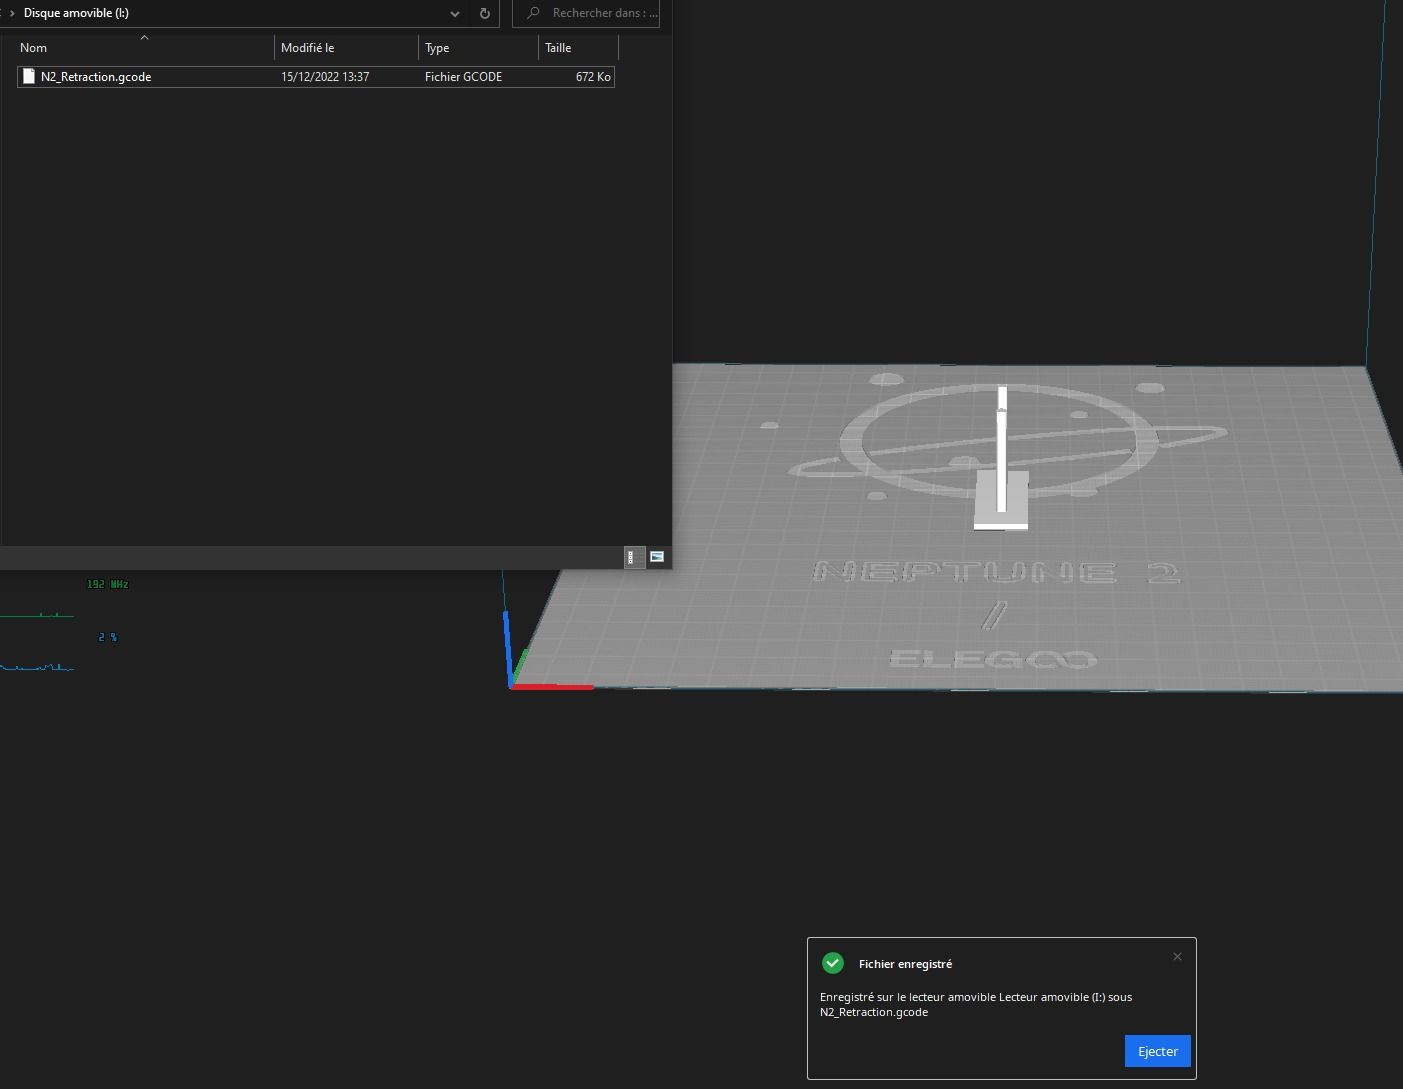Close the Fichier enregistré notification
This screenshot has width=1403, height=1089.
point(1177,957)
